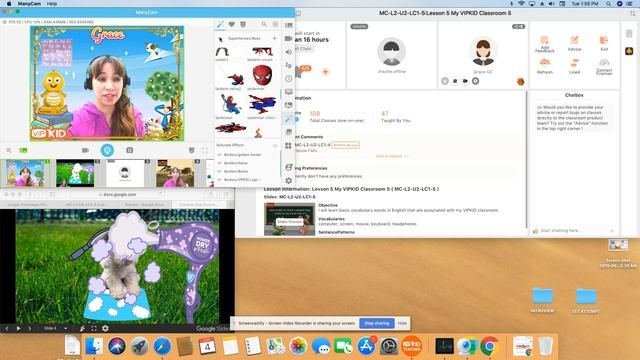Click the Spotlight search icon in menu bar
The width and height of the screenshot is (640, 360).
point(608,3)
